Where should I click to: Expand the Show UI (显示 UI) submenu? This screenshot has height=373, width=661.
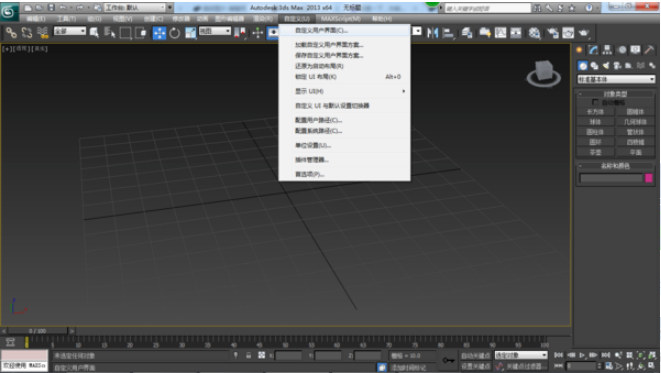point(344,91)
